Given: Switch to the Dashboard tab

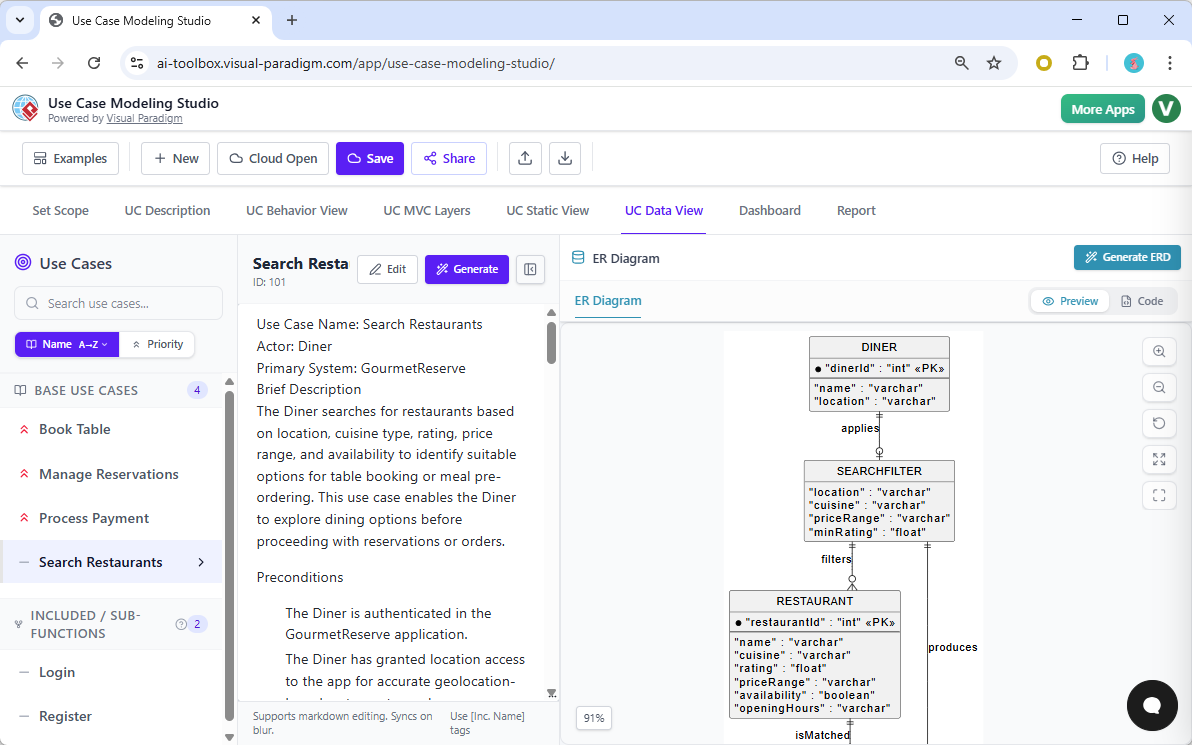Looking at the screenshot, I should pos(770,210).
